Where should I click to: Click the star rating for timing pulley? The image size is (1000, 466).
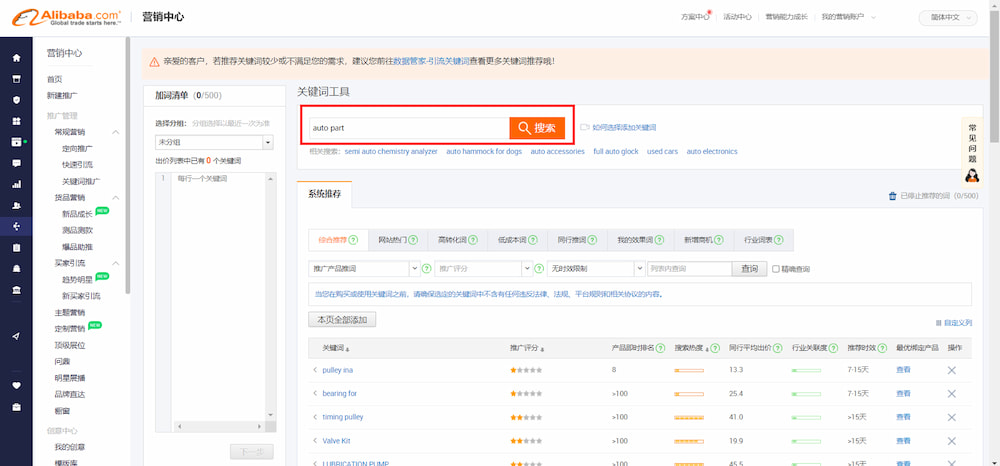coord(526,418)
